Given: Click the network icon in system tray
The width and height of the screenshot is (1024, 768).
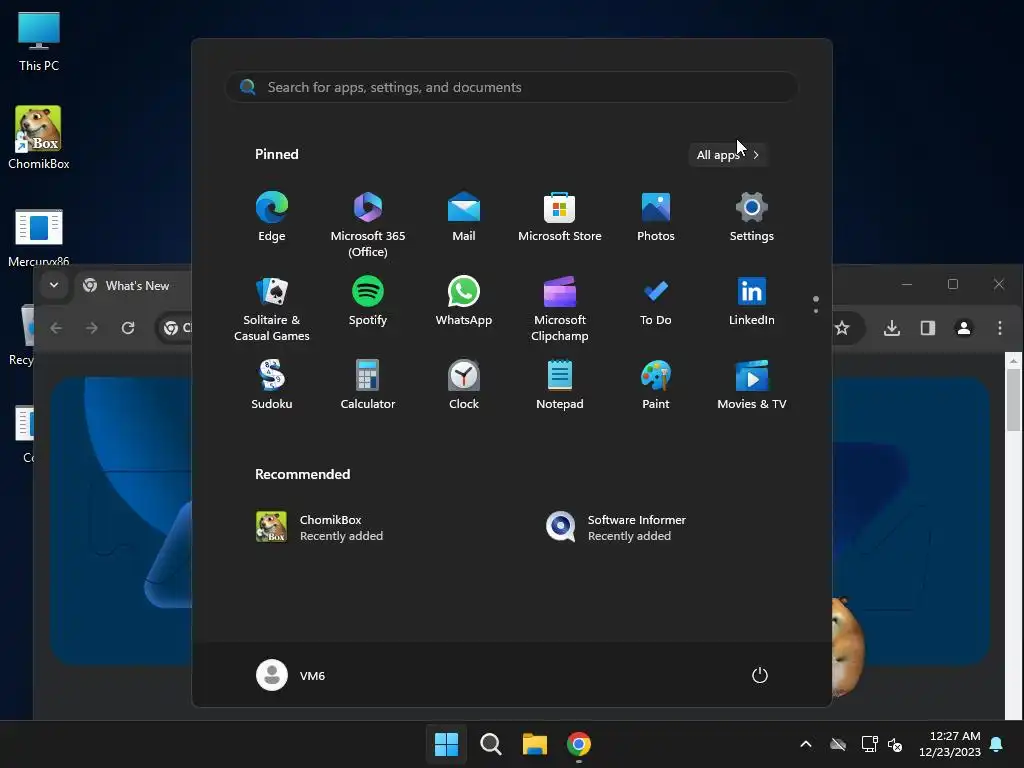Looking at the screenshot, I should 869,744.
